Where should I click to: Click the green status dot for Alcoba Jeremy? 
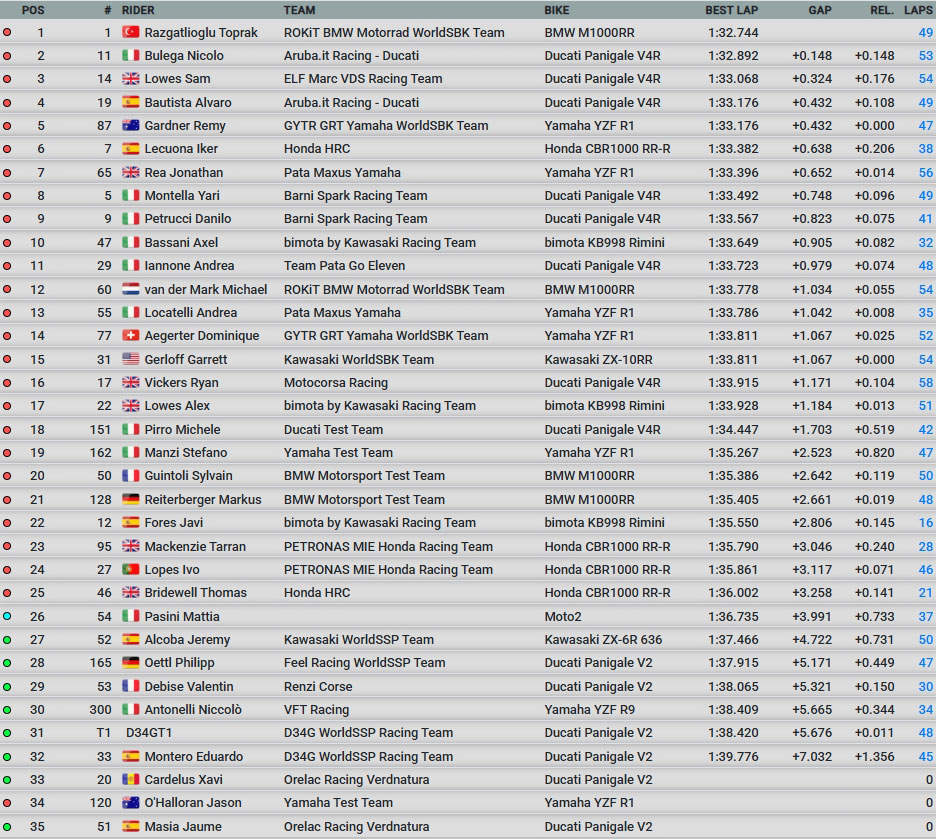(8, 640)
